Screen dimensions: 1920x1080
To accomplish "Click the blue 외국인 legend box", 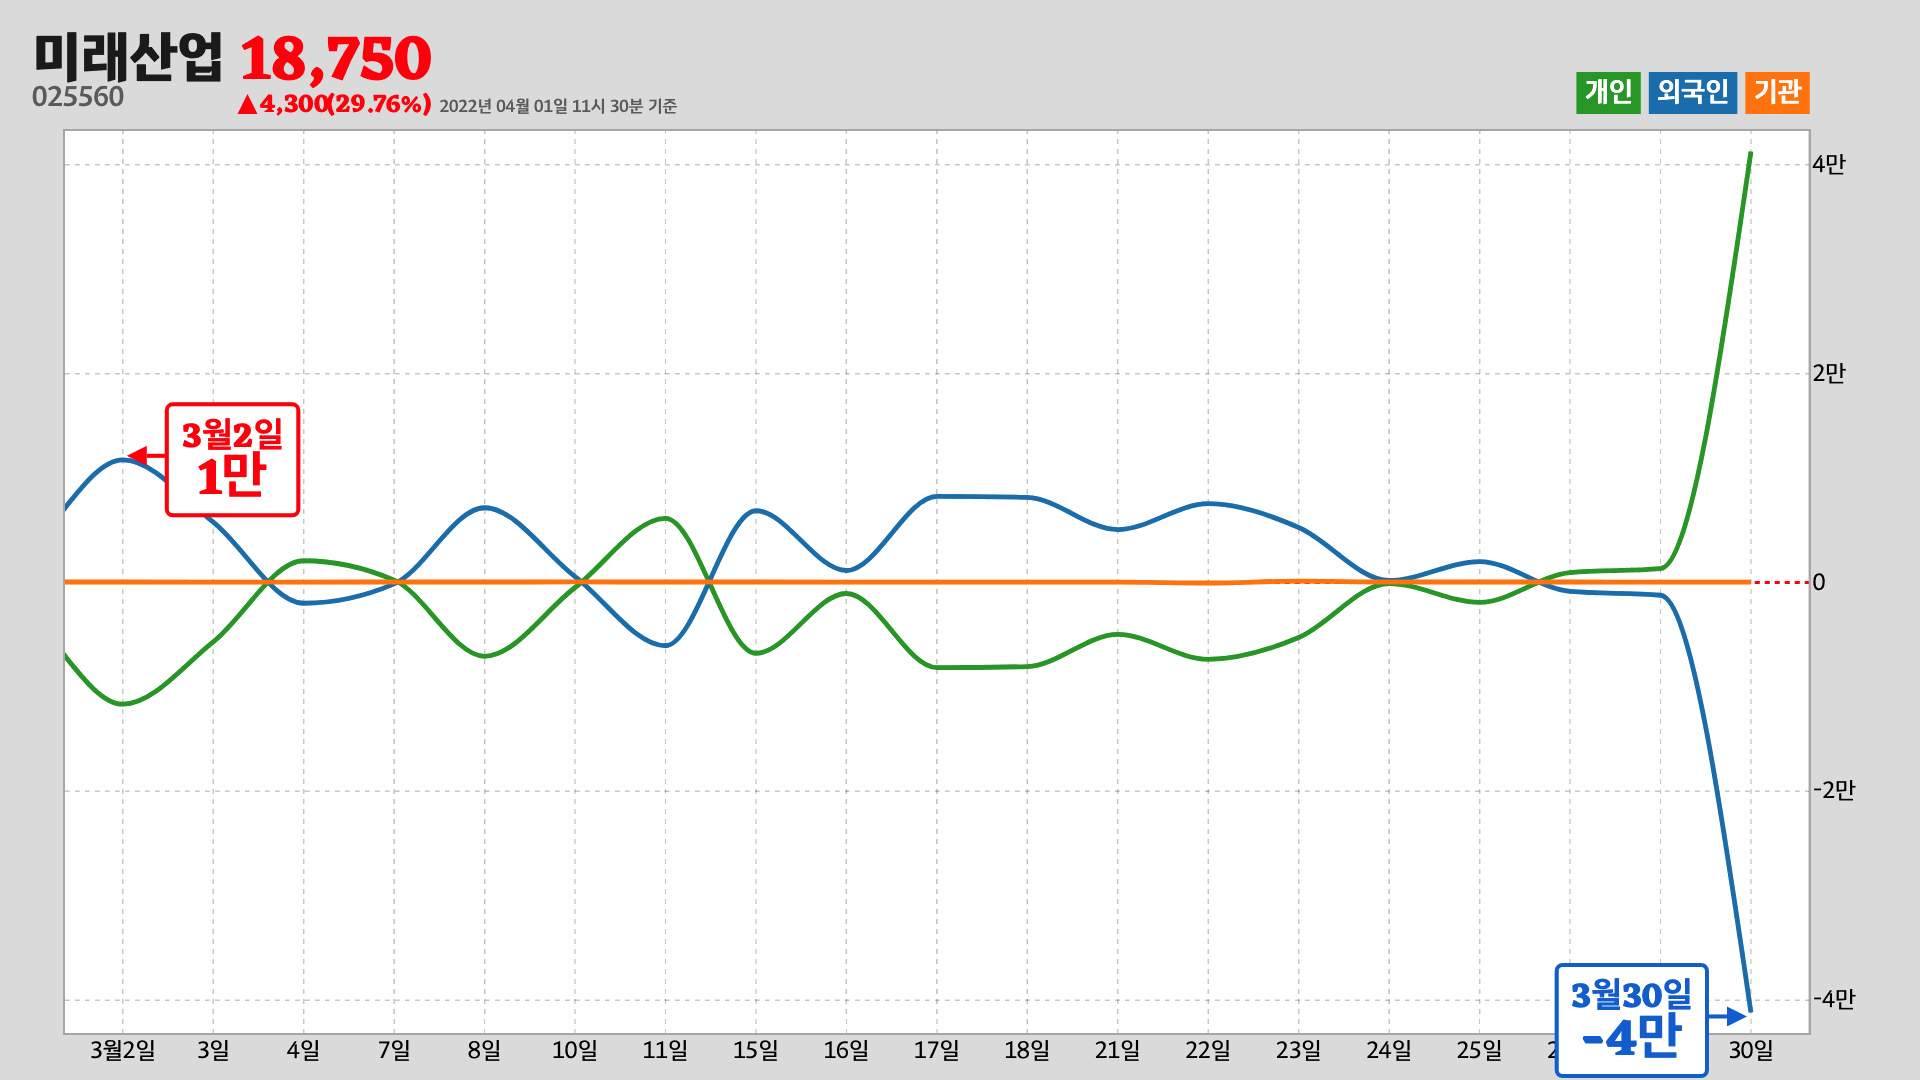I will click(1693, 93).
